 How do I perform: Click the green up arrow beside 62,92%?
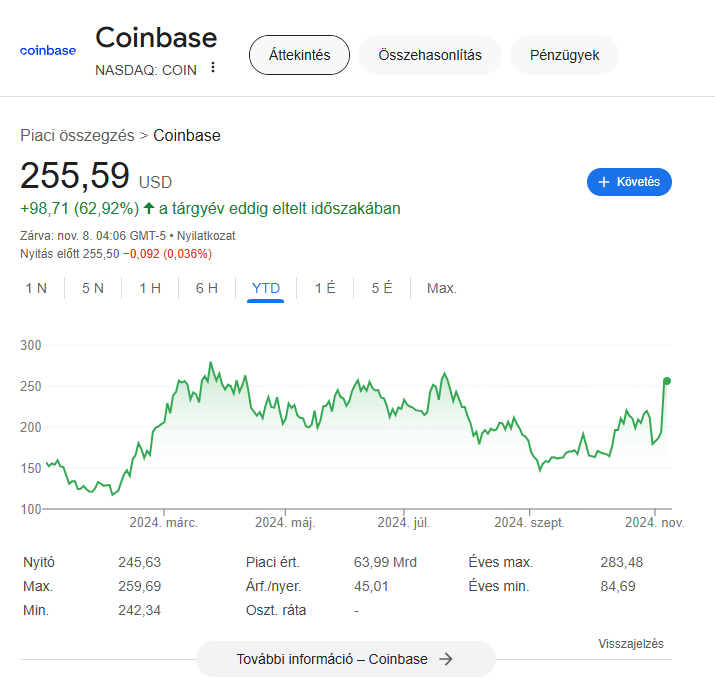(149, 208)
